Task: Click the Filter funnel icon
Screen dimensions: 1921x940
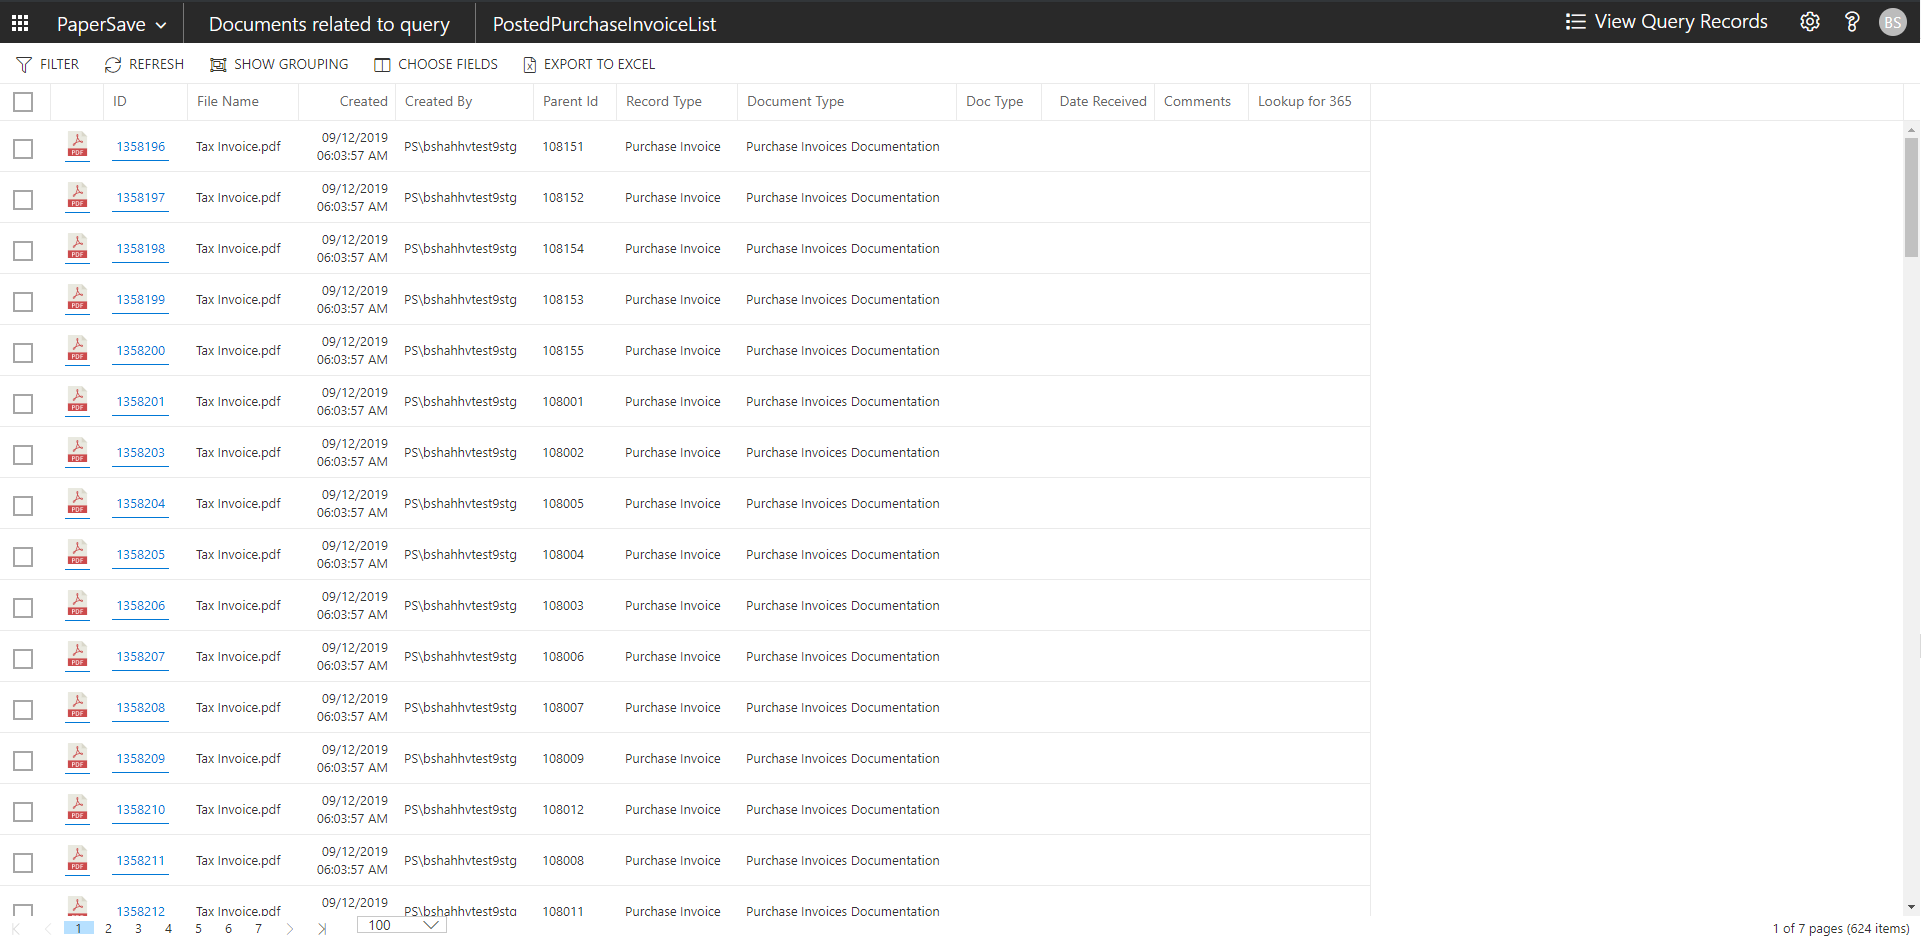Action: click(x=24, y=65)
